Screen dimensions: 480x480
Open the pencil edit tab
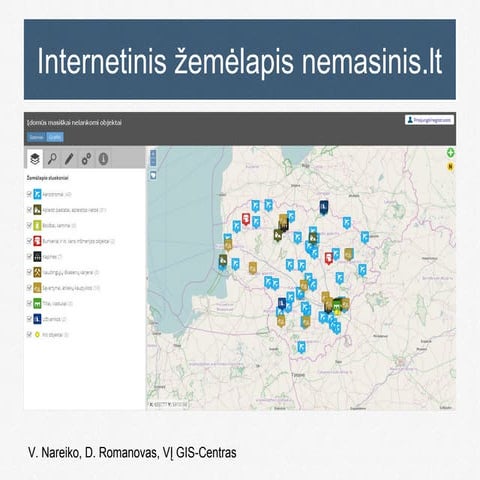coord(69,159)
